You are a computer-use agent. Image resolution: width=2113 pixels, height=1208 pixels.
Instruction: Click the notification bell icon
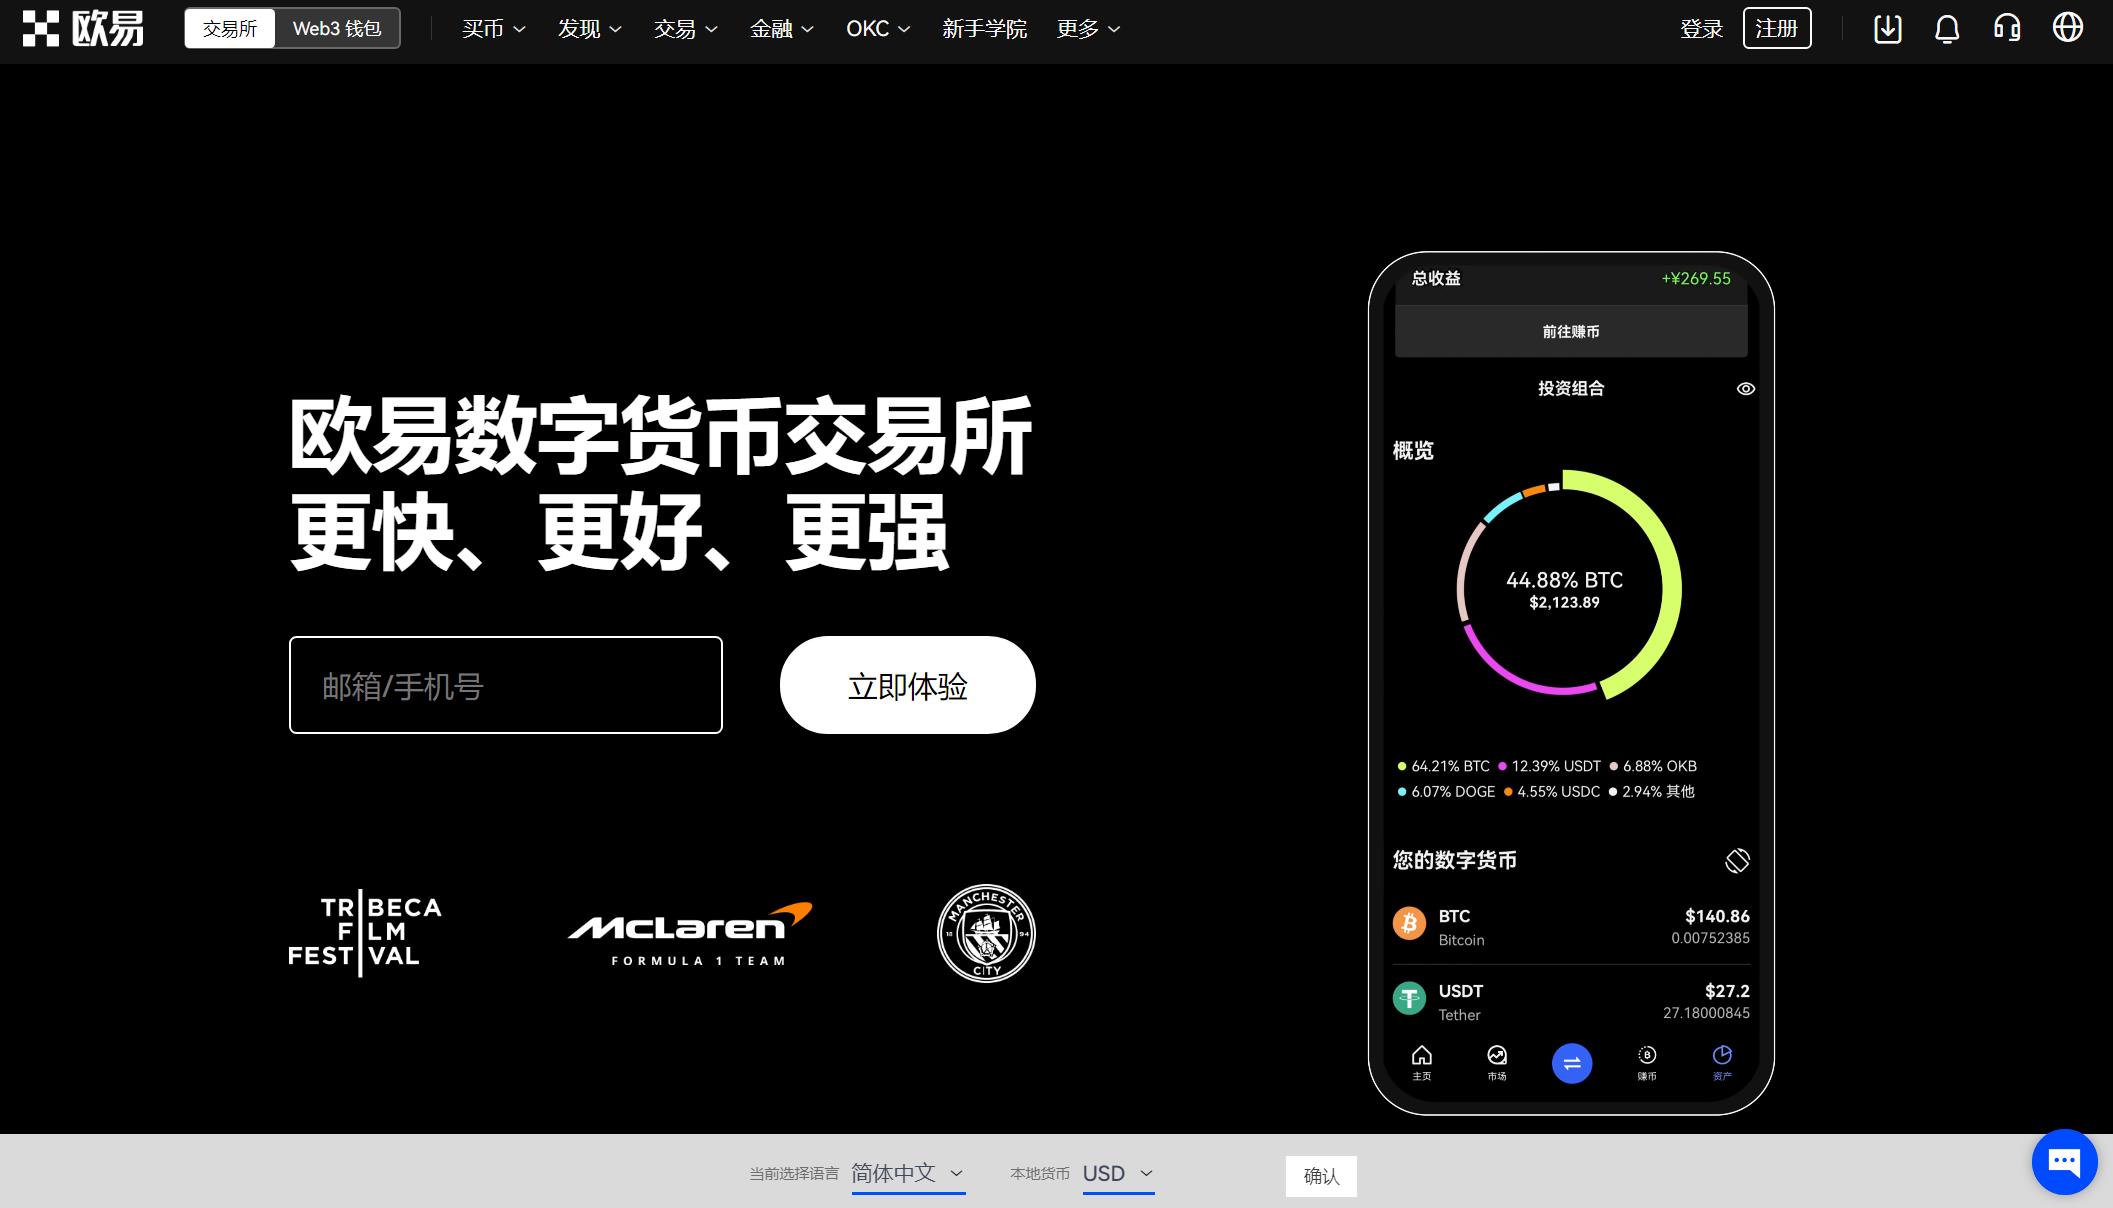point(1948,28)
